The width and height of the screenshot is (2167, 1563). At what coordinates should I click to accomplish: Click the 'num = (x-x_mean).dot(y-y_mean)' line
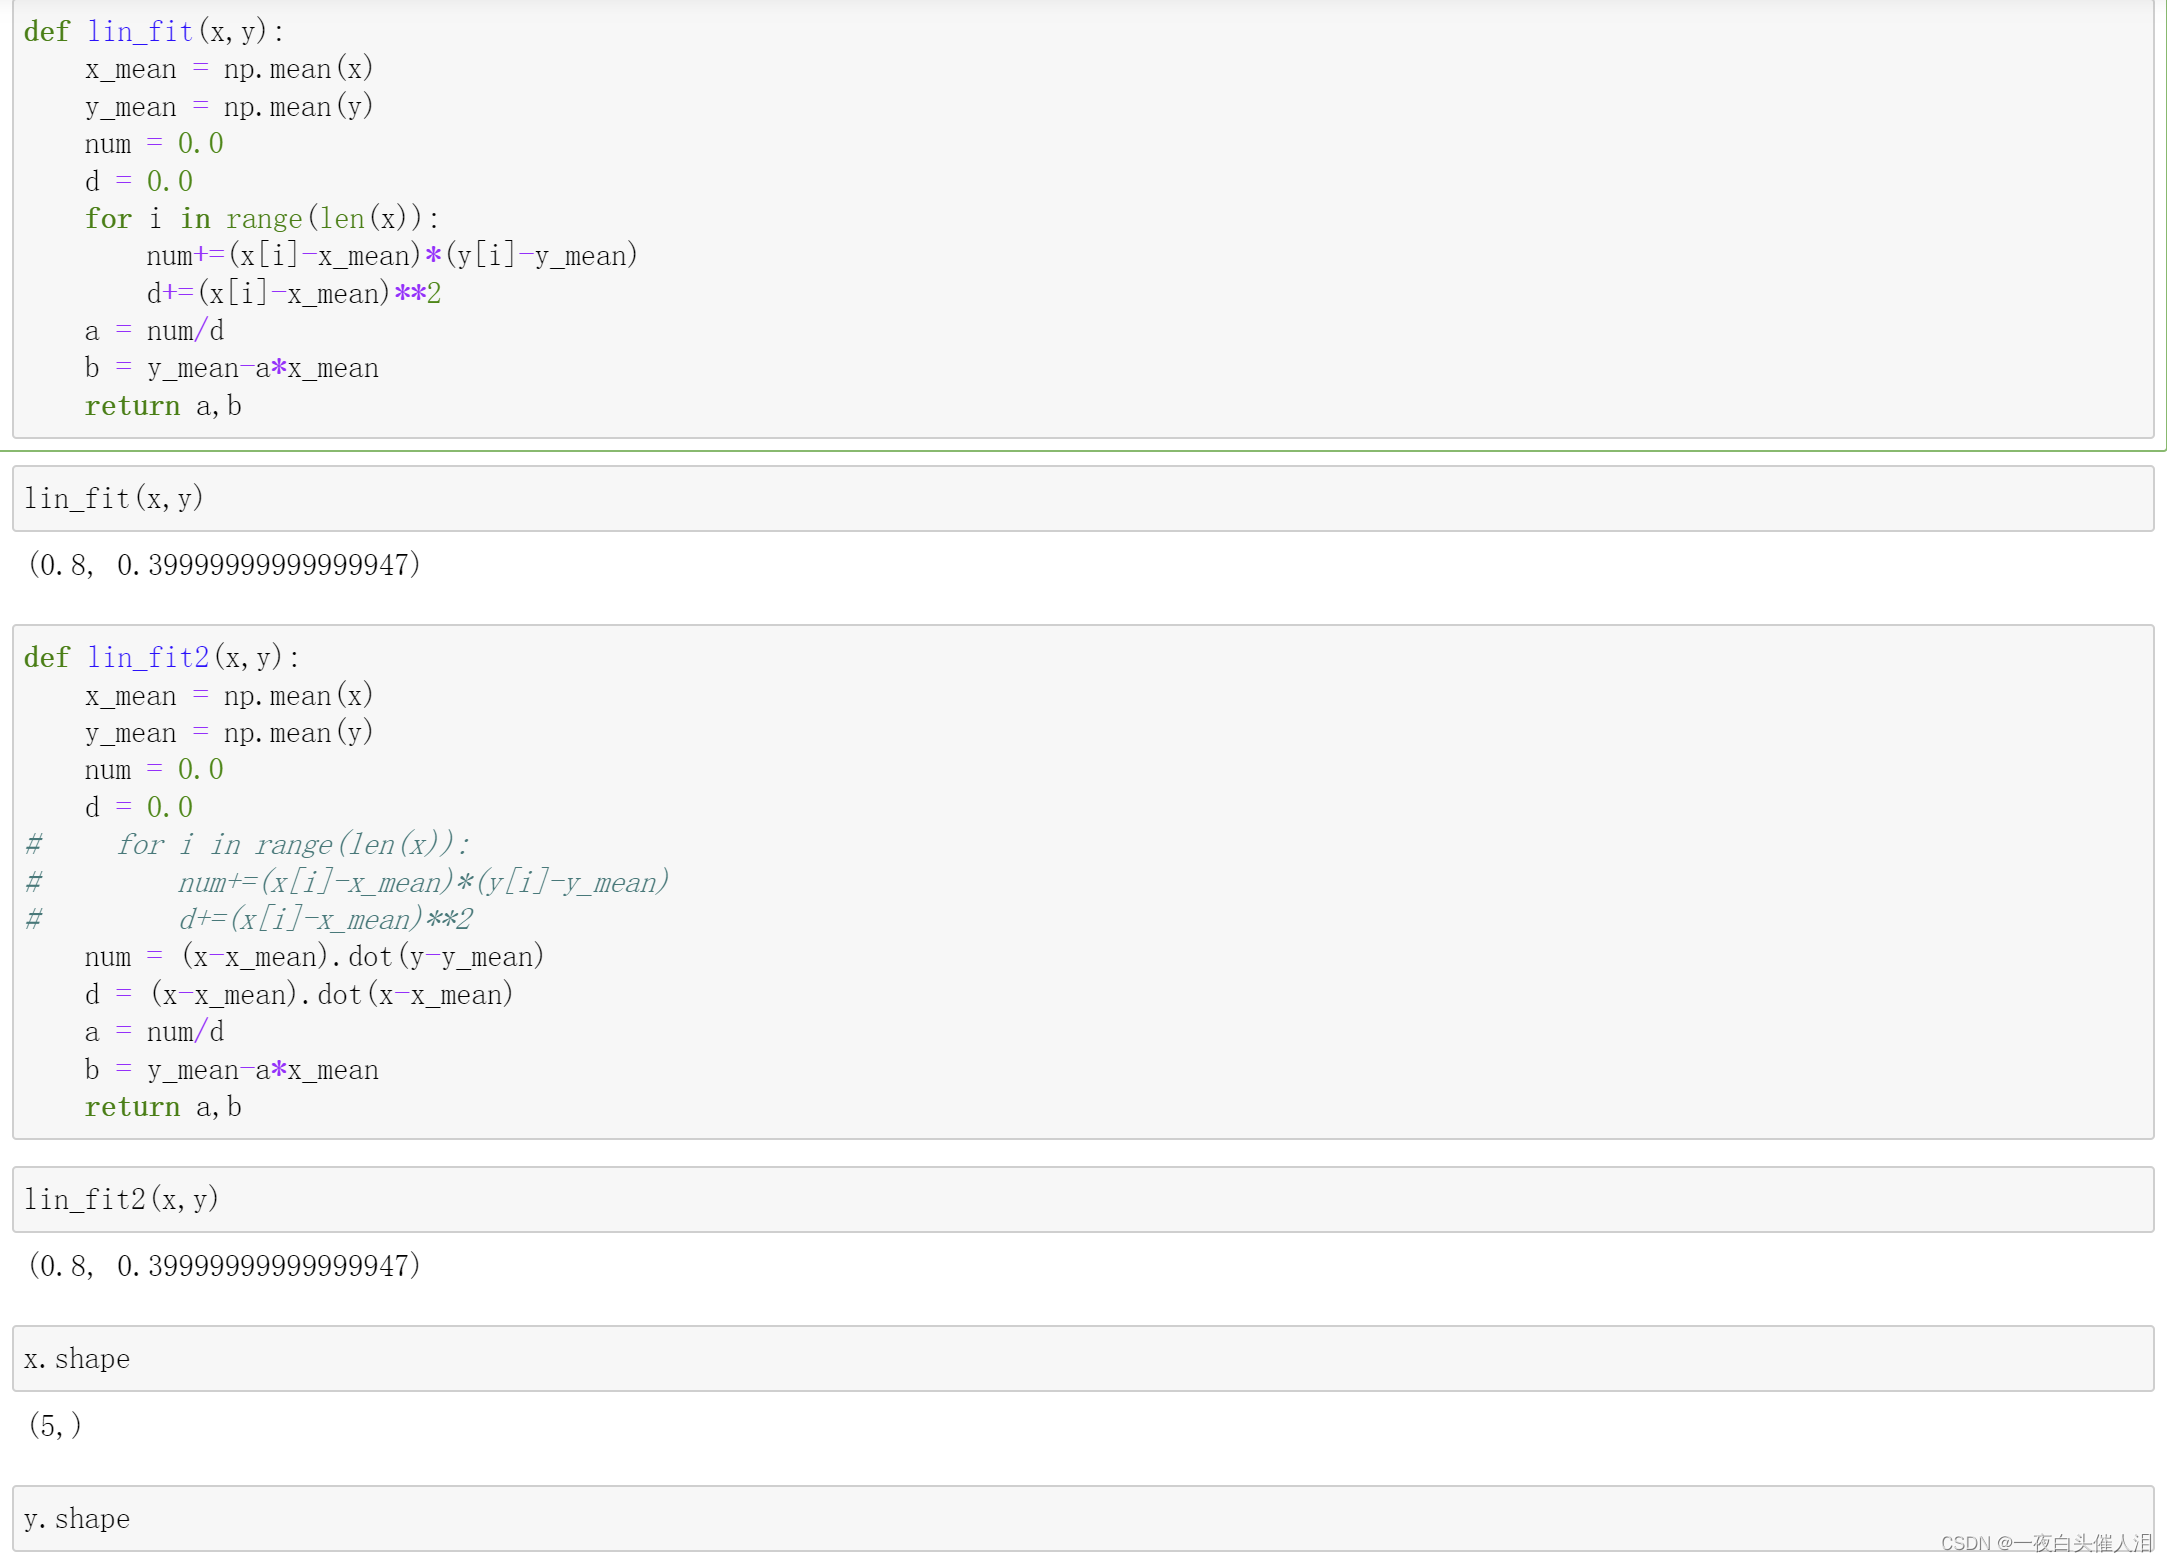click(314, 957)
